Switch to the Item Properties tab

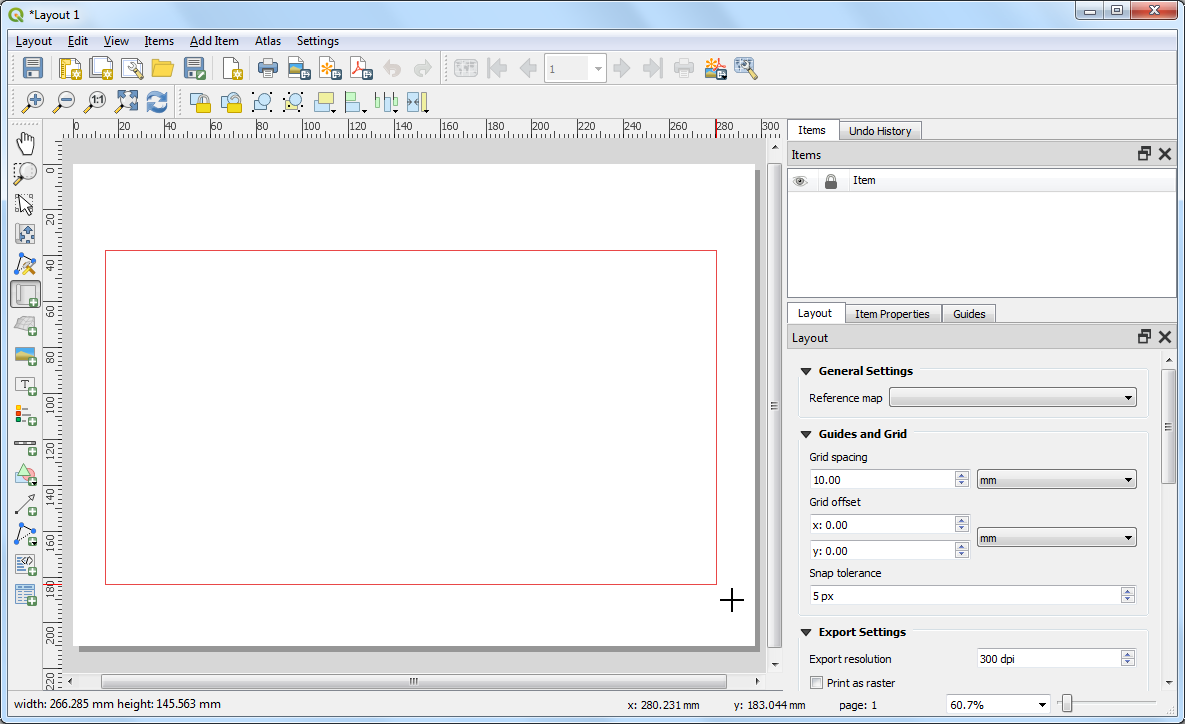tap(892, 314)
